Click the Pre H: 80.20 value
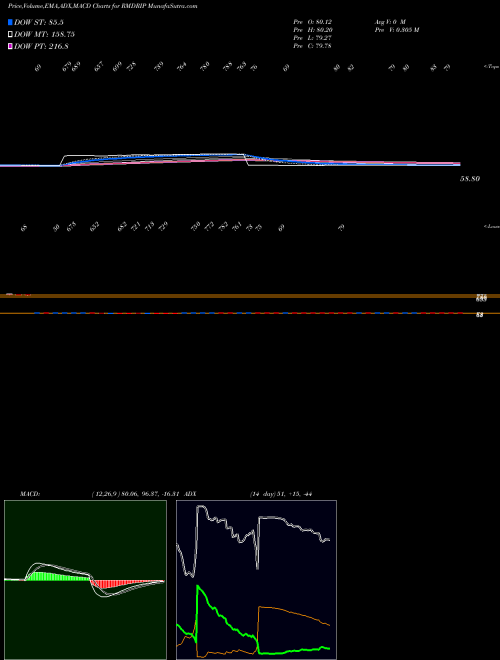This screenshot has height=660, width=500. pos(313,30)
